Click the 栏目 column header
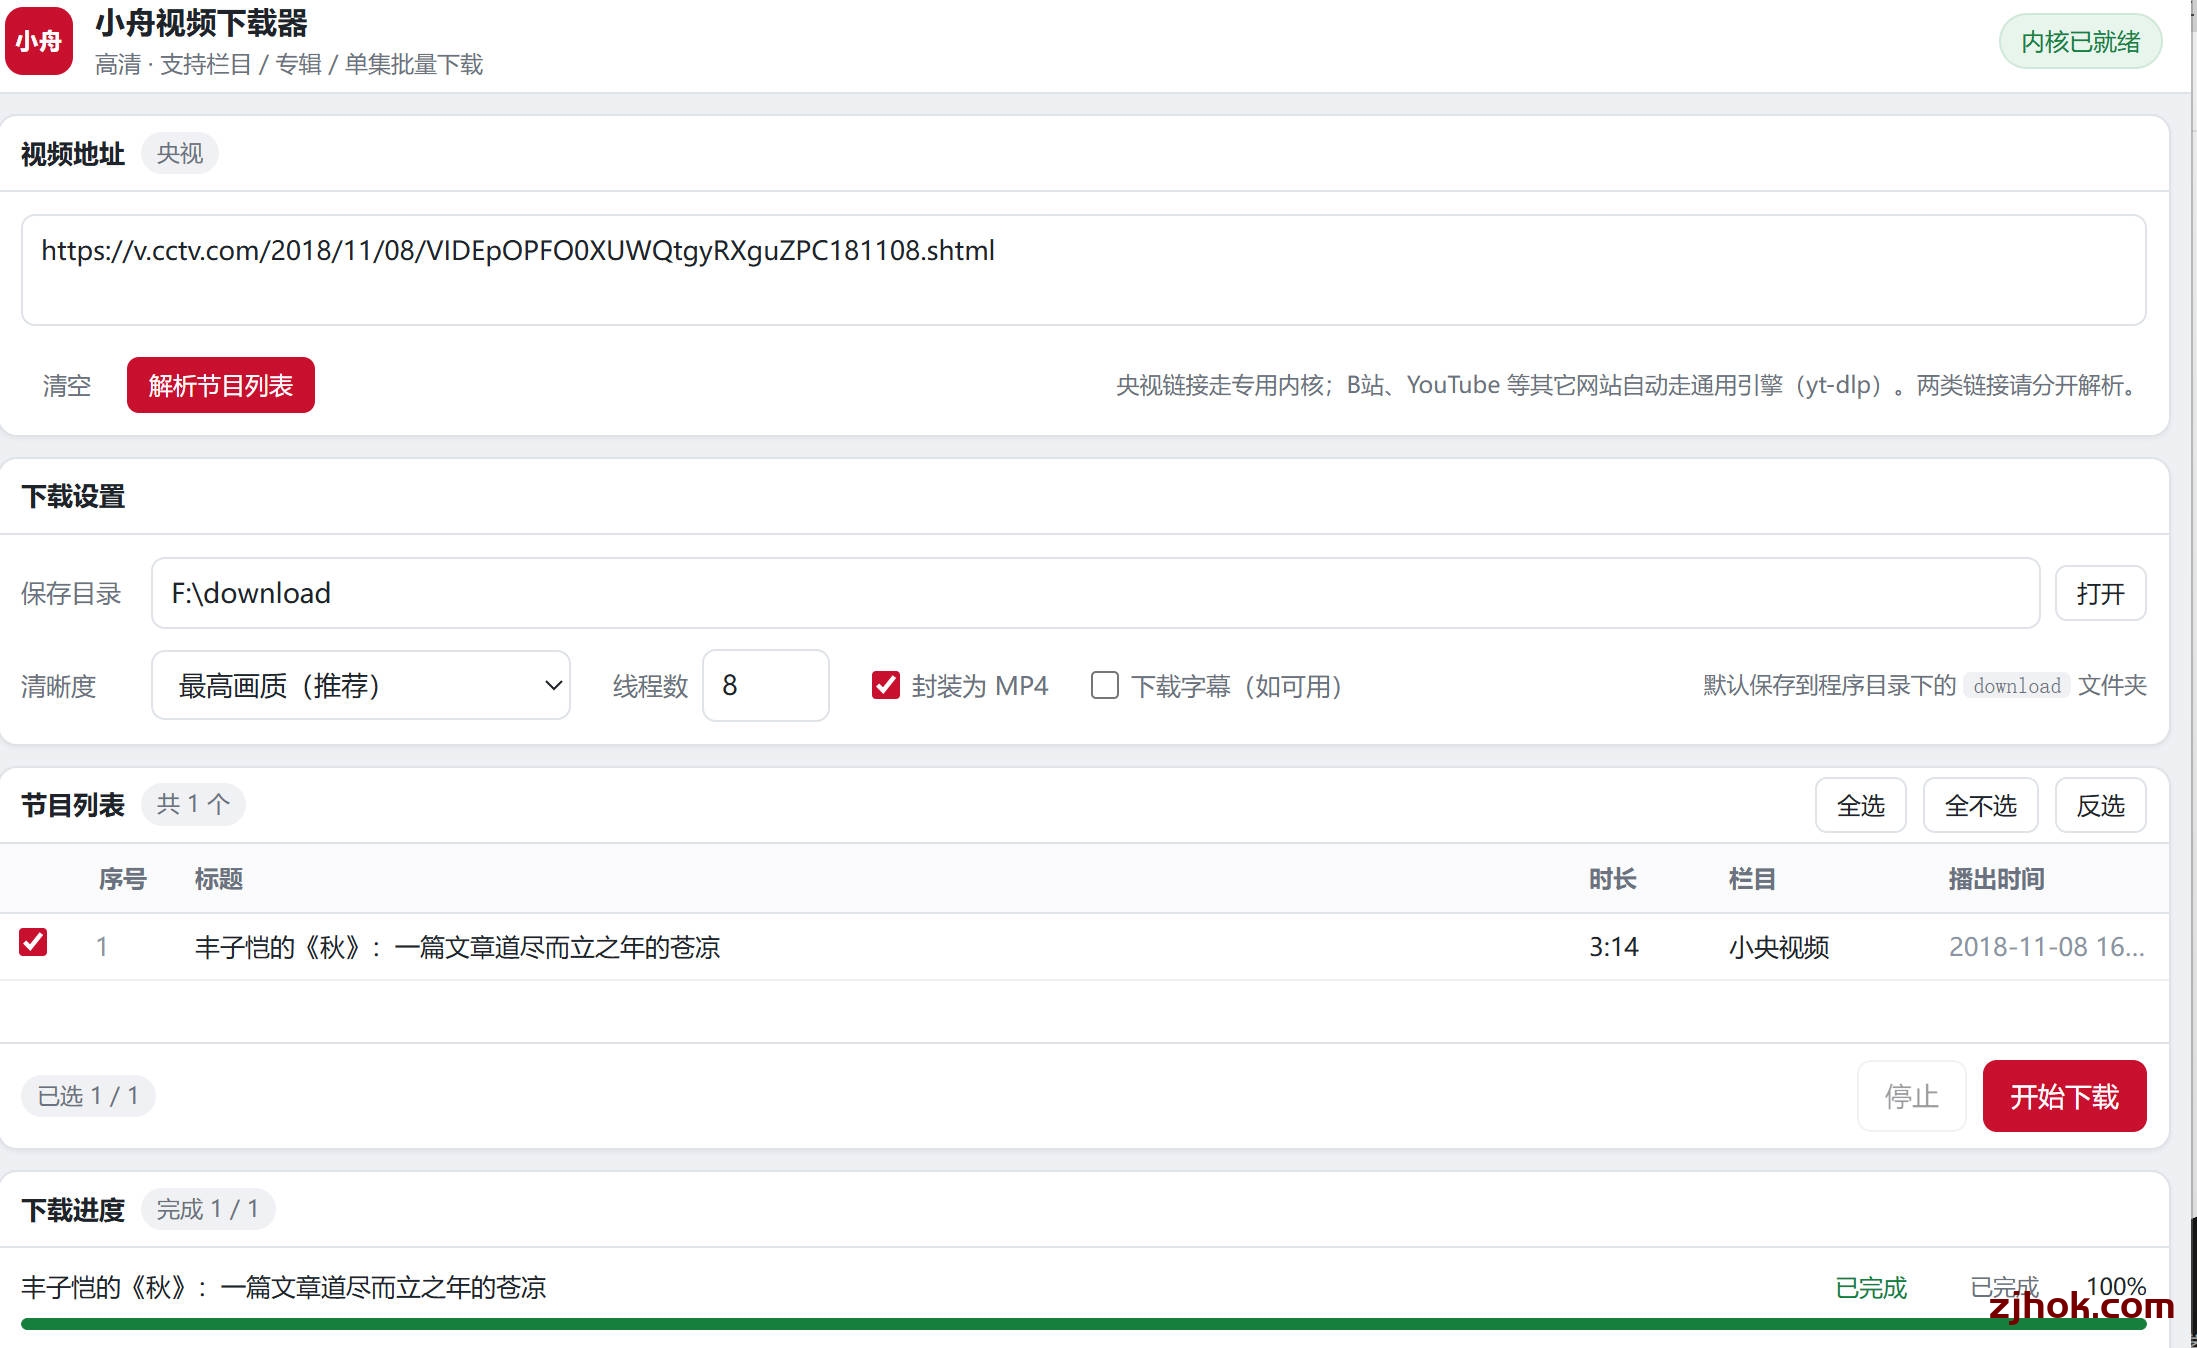The height and width of the screenshot is (1348, 2197). pyautogui.click(x=1752, y=879)
